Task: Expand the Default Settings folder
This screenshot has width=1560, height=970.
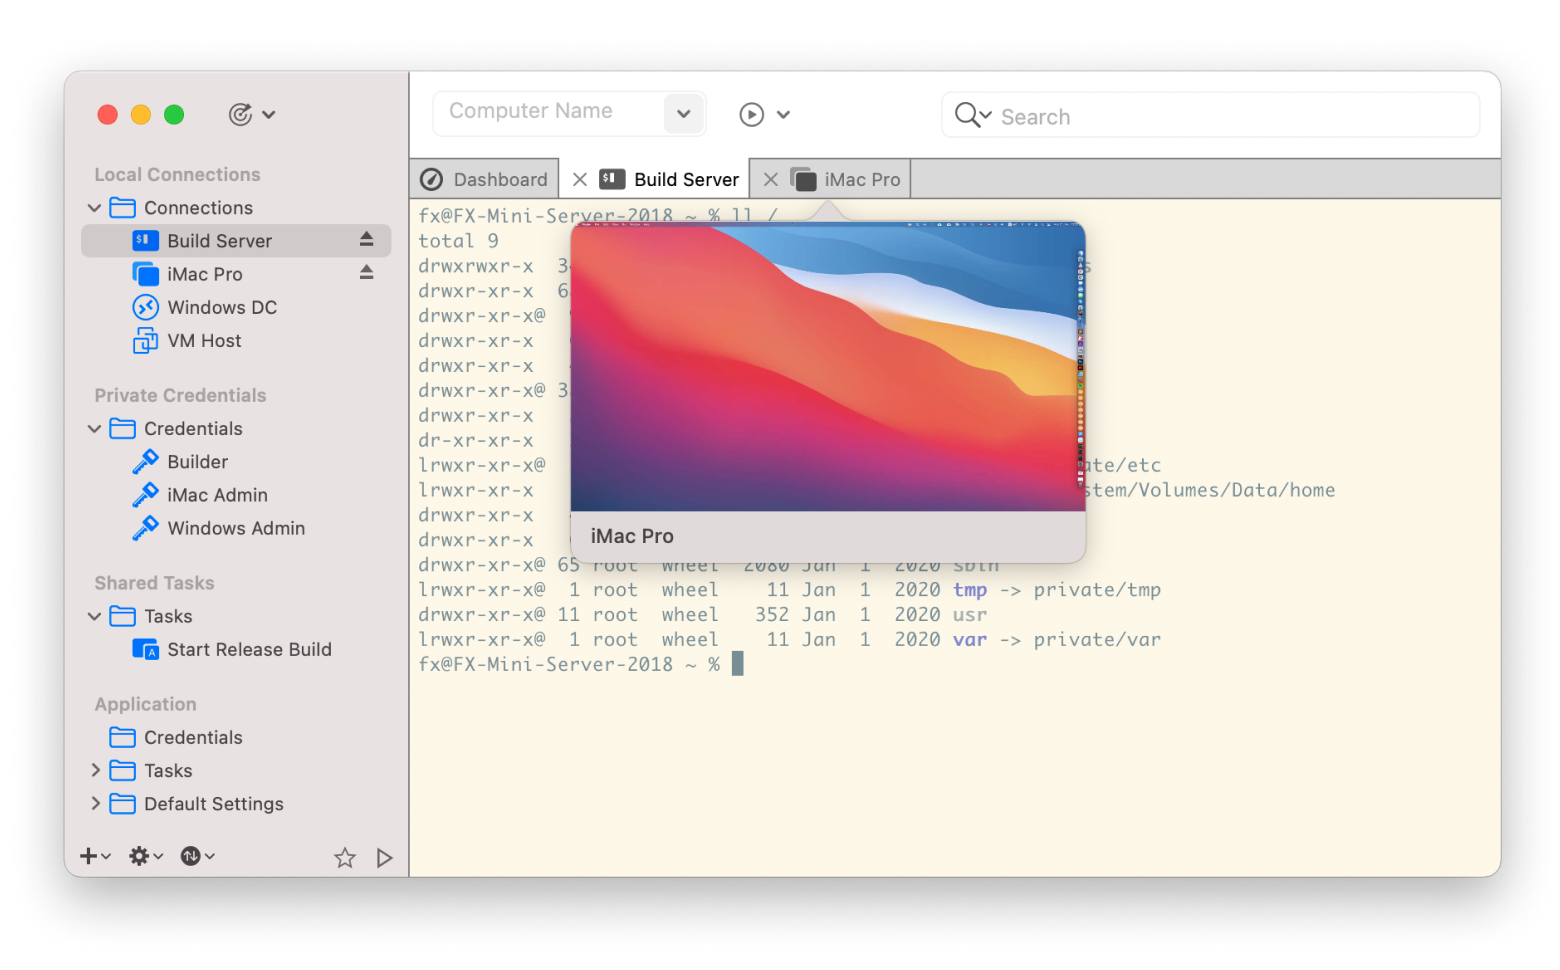Action: pos(95,804)
